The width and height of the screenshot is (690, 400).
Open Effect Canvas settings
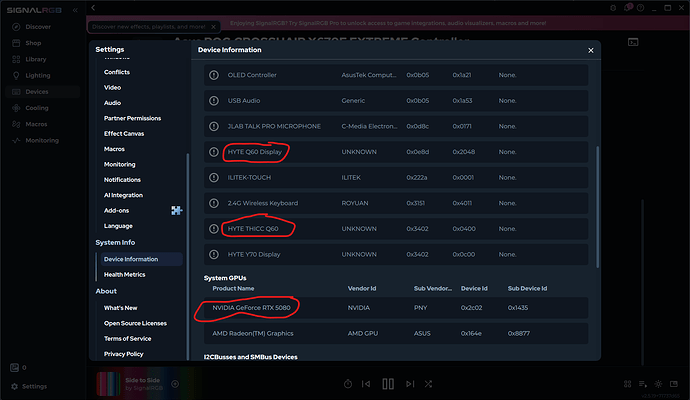124,134
